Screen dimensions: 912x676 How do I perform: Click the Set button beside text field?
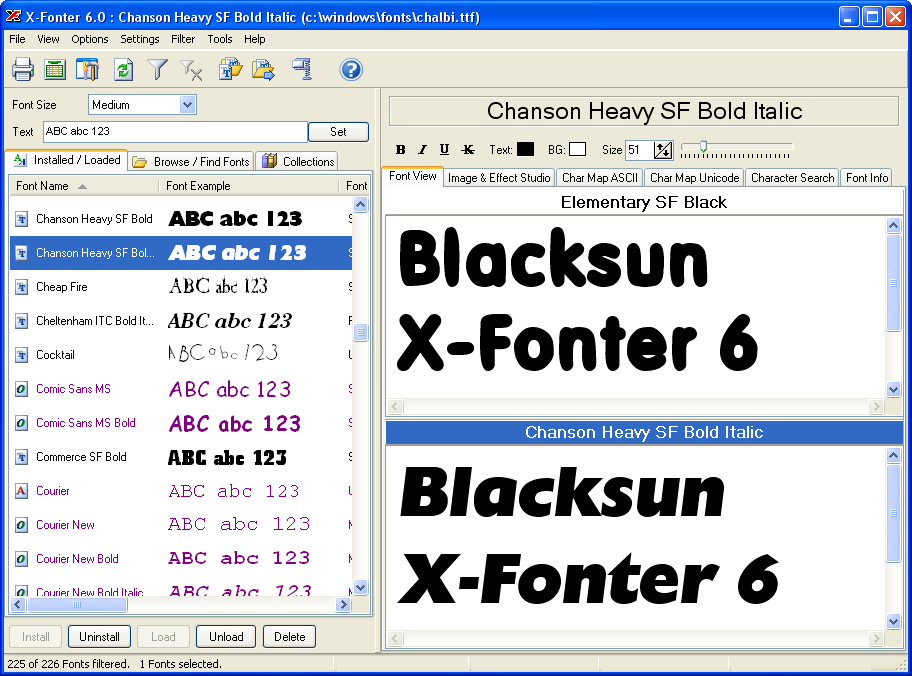[338, 132]
